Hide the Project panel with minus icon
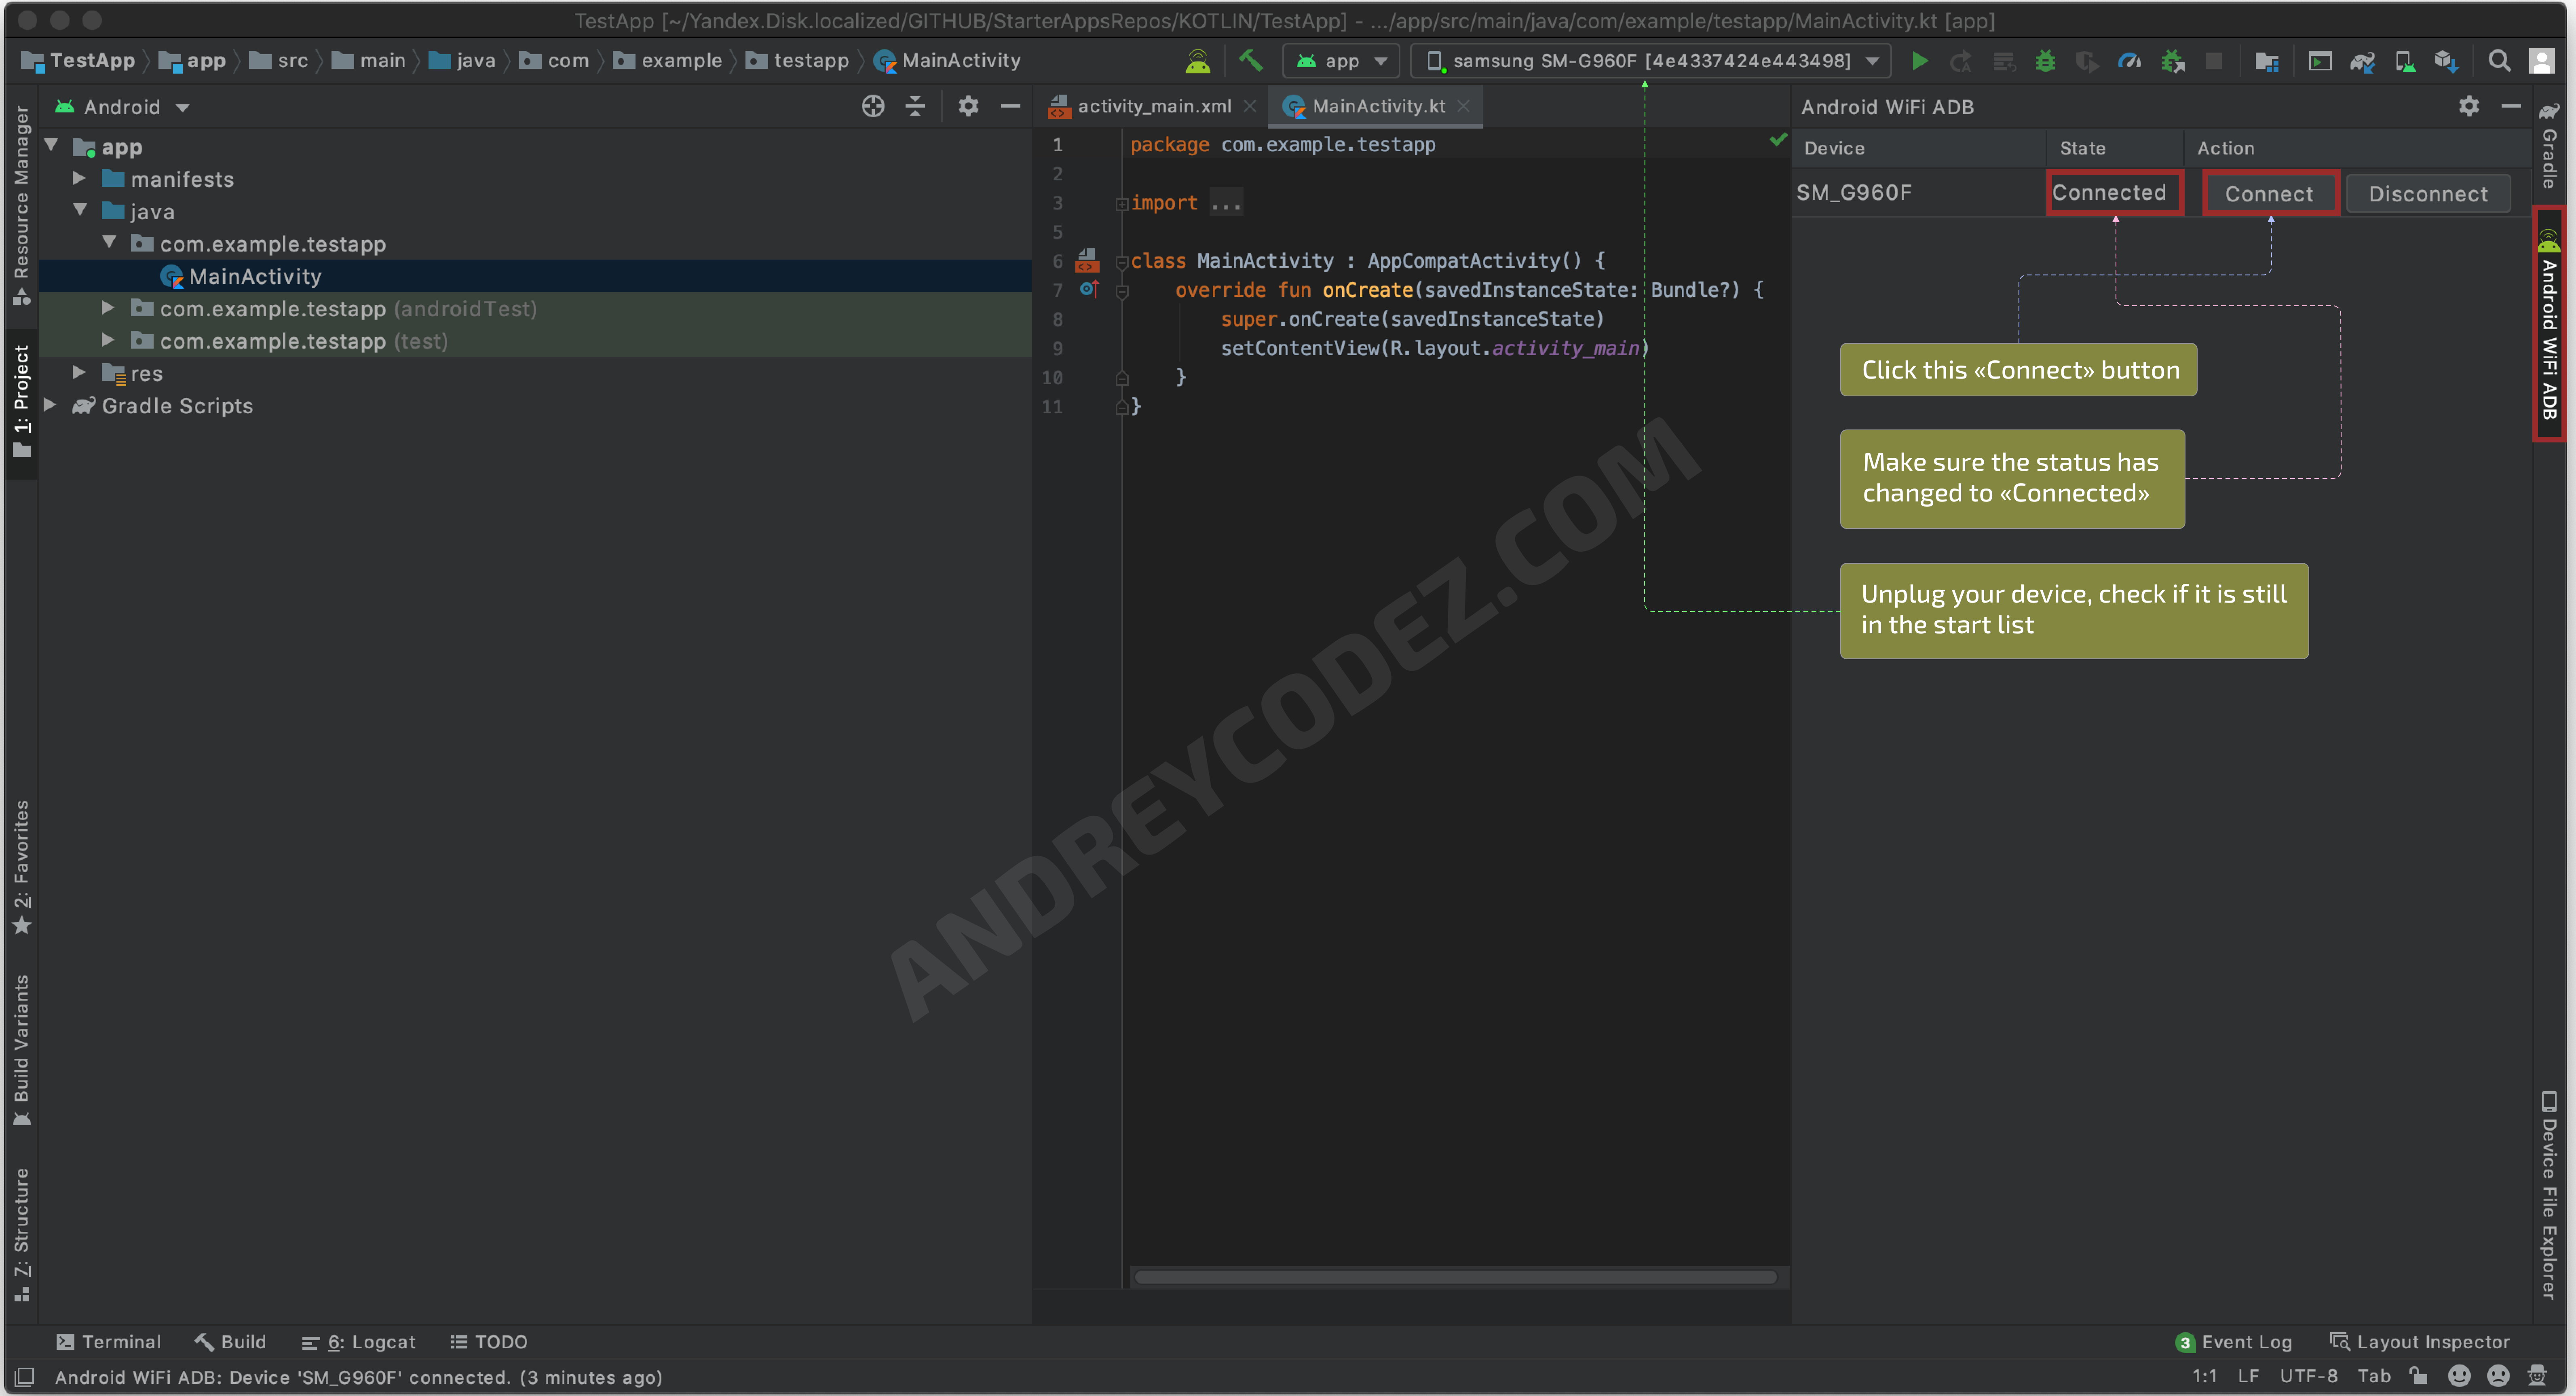This screenshot has height=1396, width=2576. click(1010, 106)
